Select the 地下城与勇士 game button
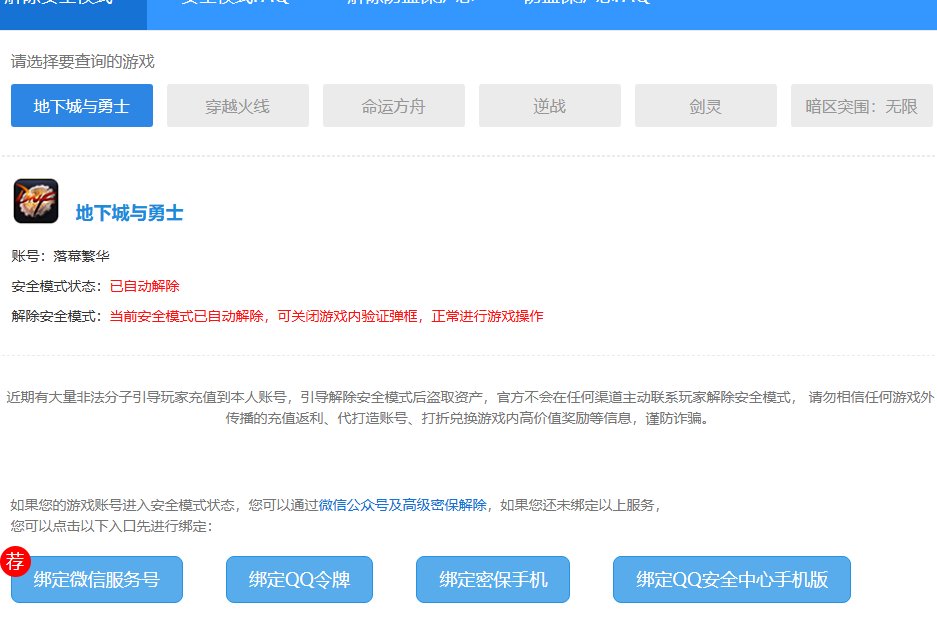Viewport: 937px width, 627px height. [x=82, y=106]
